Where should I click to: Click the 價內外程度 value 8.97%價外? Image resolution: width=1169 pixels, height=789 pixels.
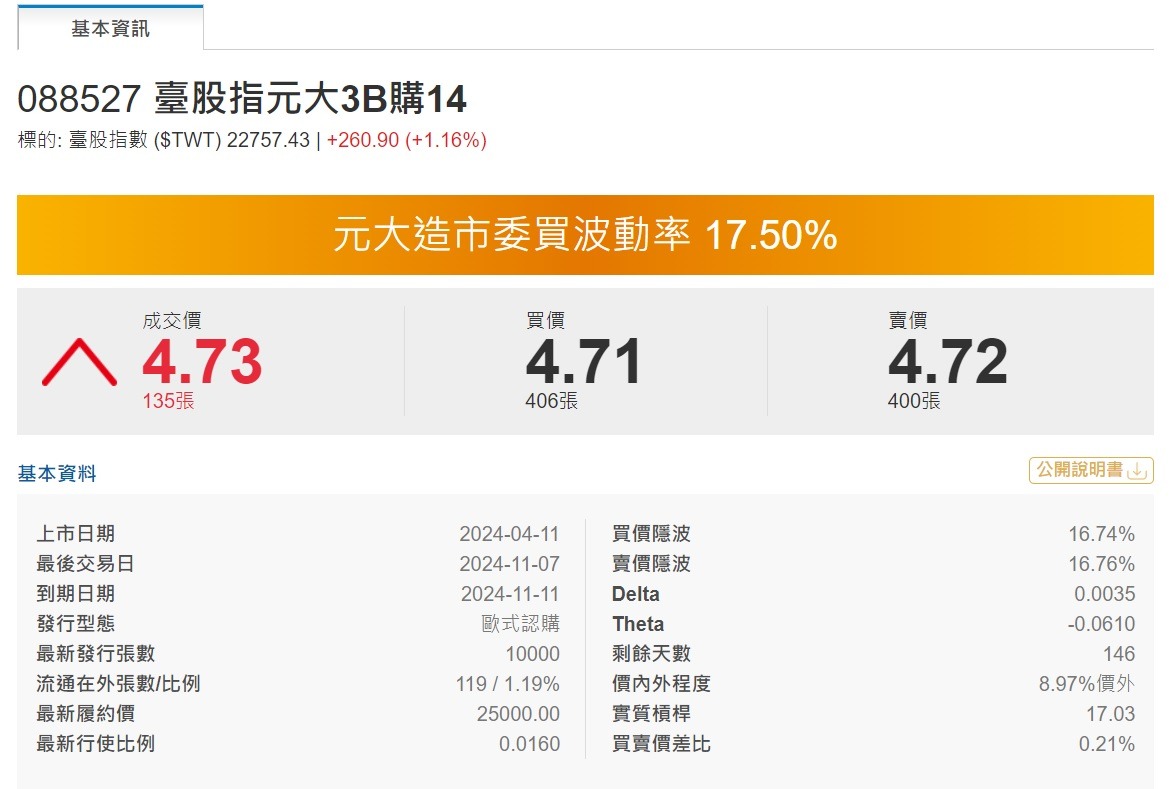click(x=1086, y=684)
